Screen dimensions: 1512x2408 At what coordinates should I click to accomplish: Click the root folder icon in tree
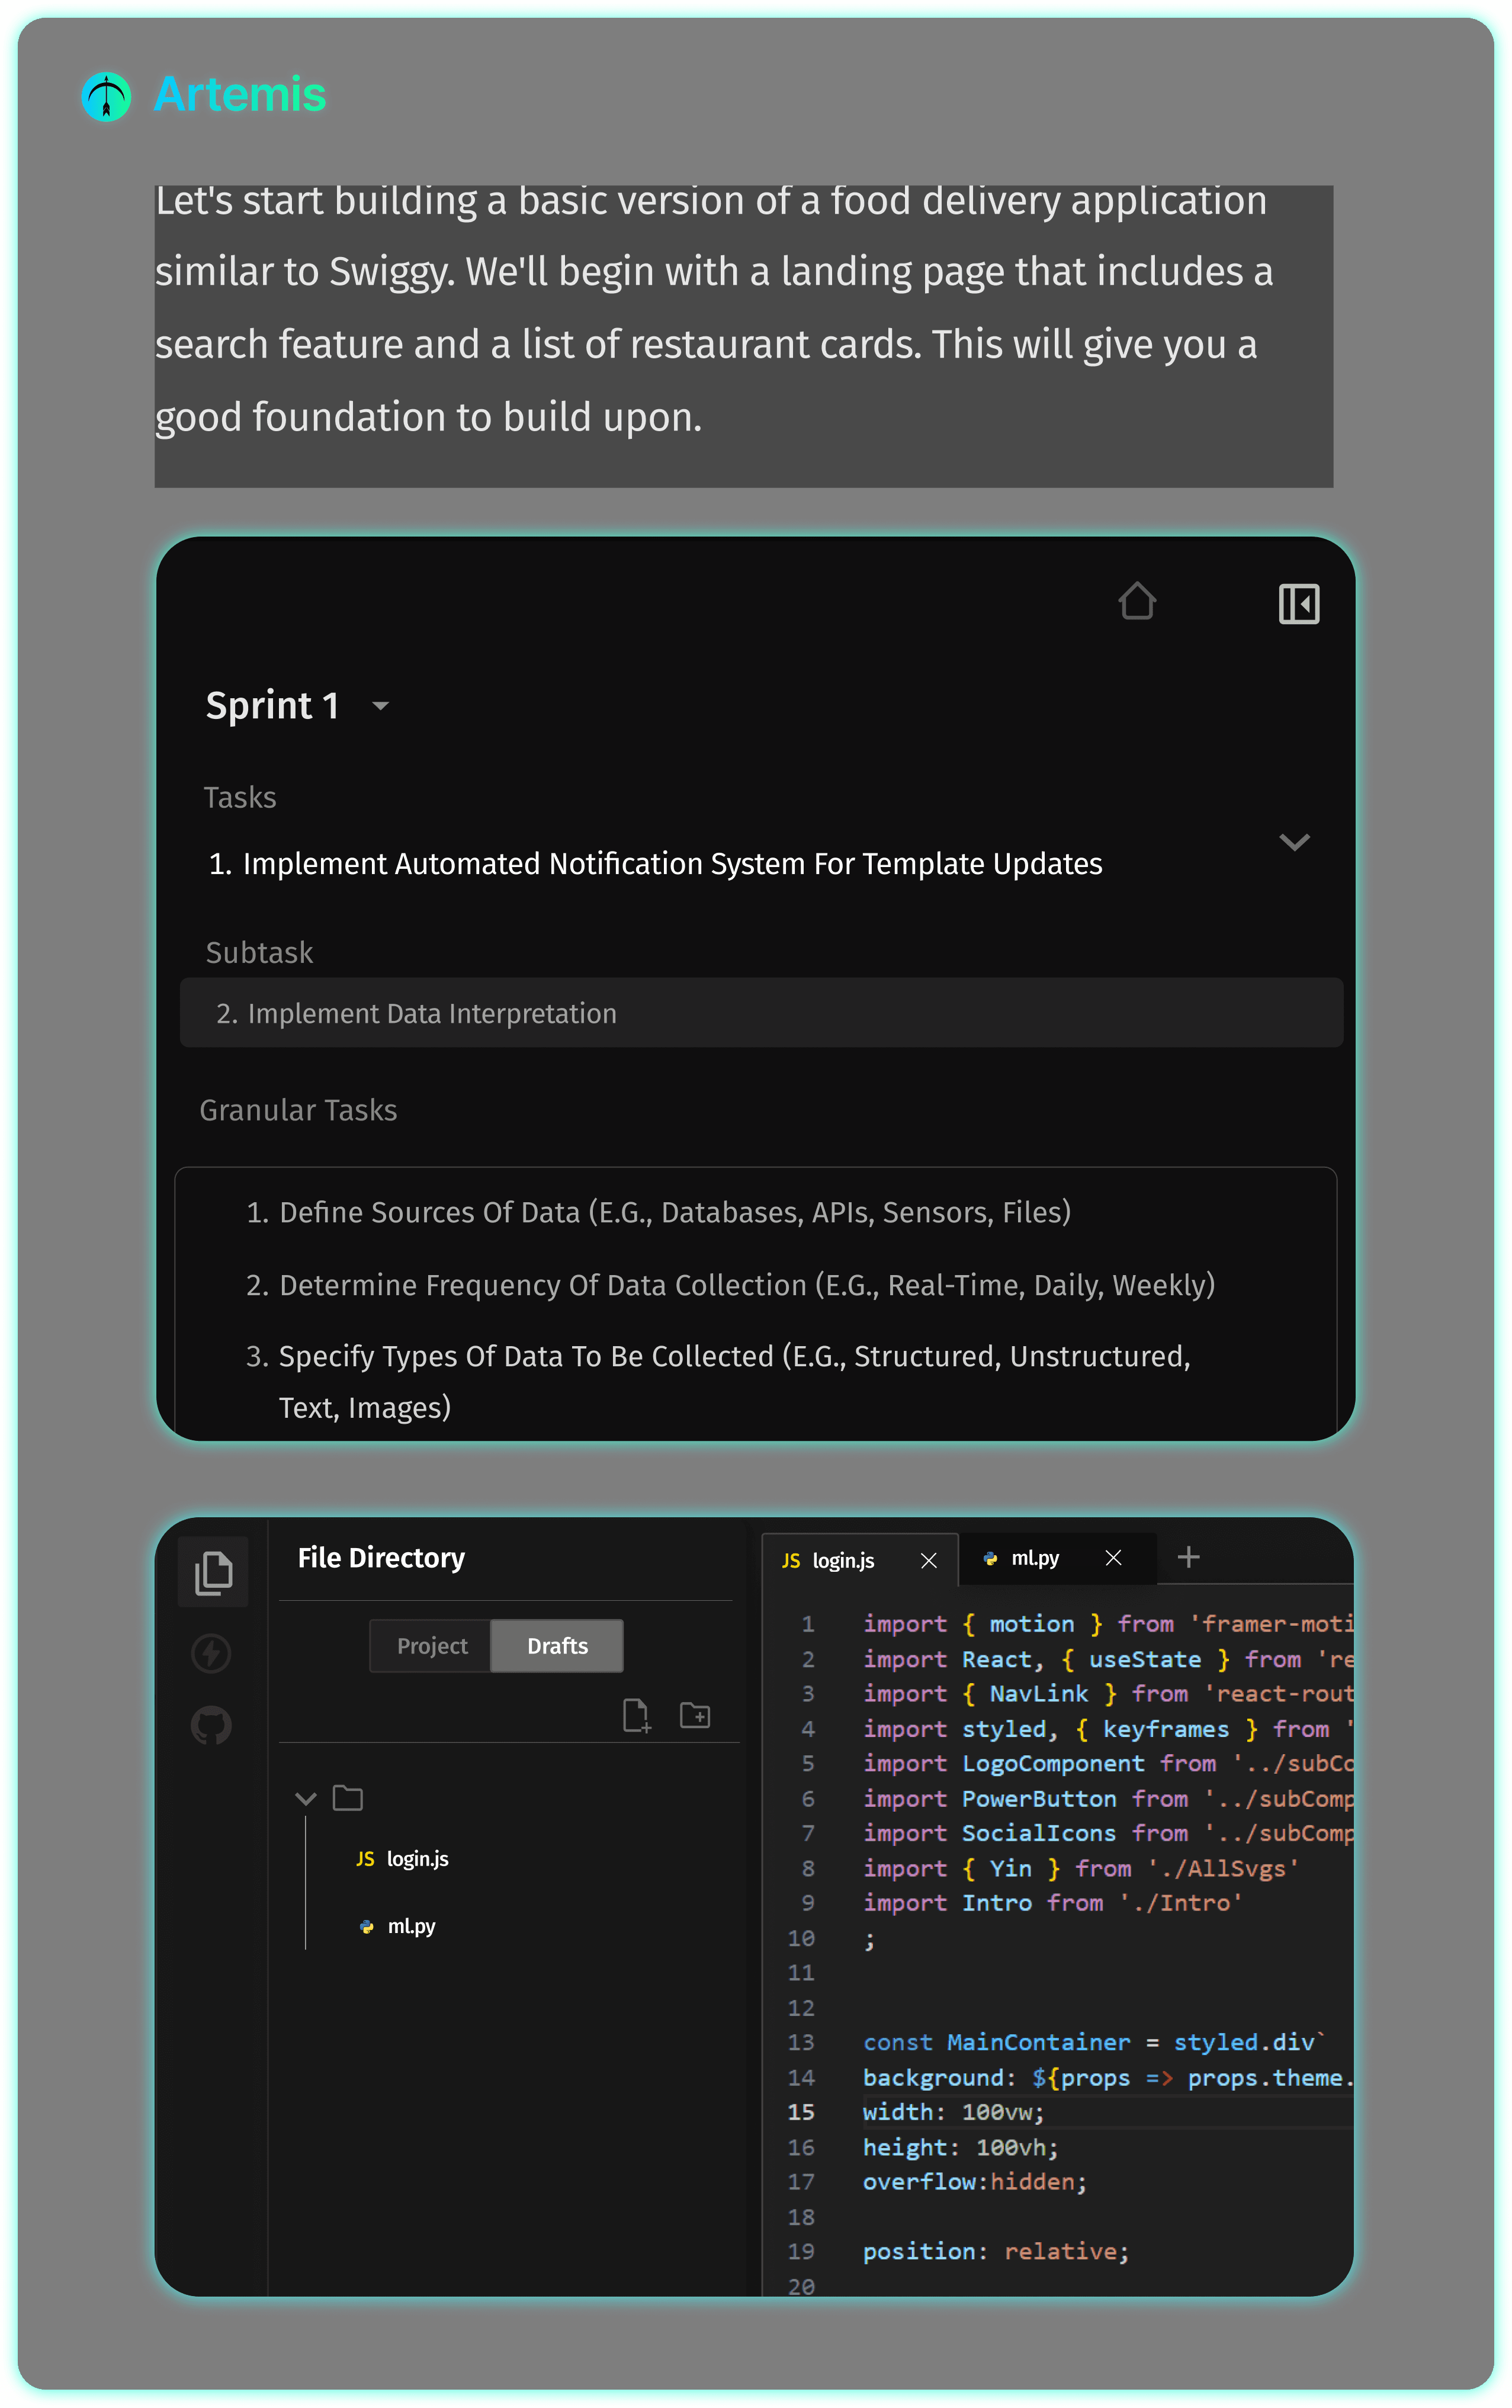coord(347,1798)
